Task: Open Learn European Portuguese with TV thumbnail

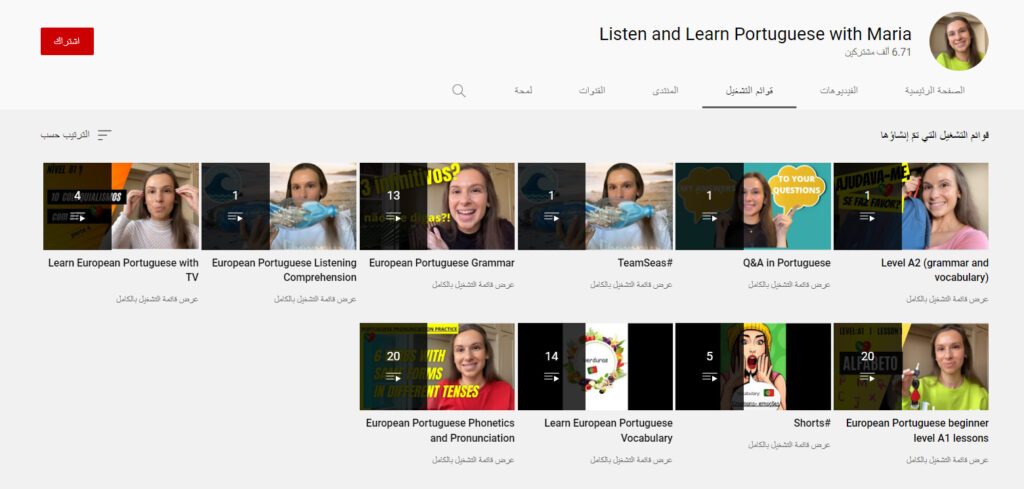Action: tap(121, 206)
